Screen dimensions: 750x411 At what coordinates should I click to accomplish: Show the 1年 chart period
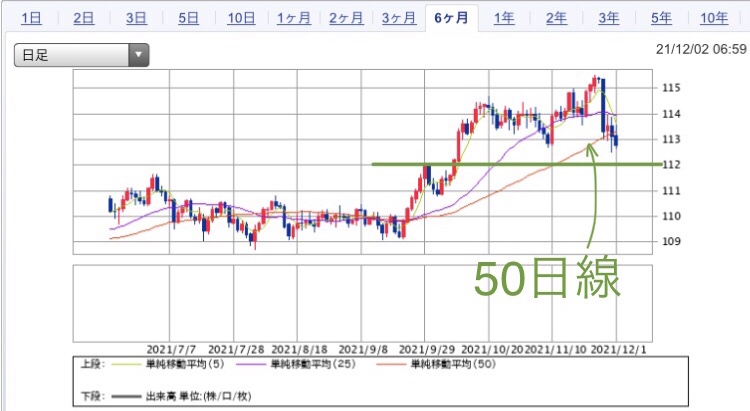click(504, 19)
